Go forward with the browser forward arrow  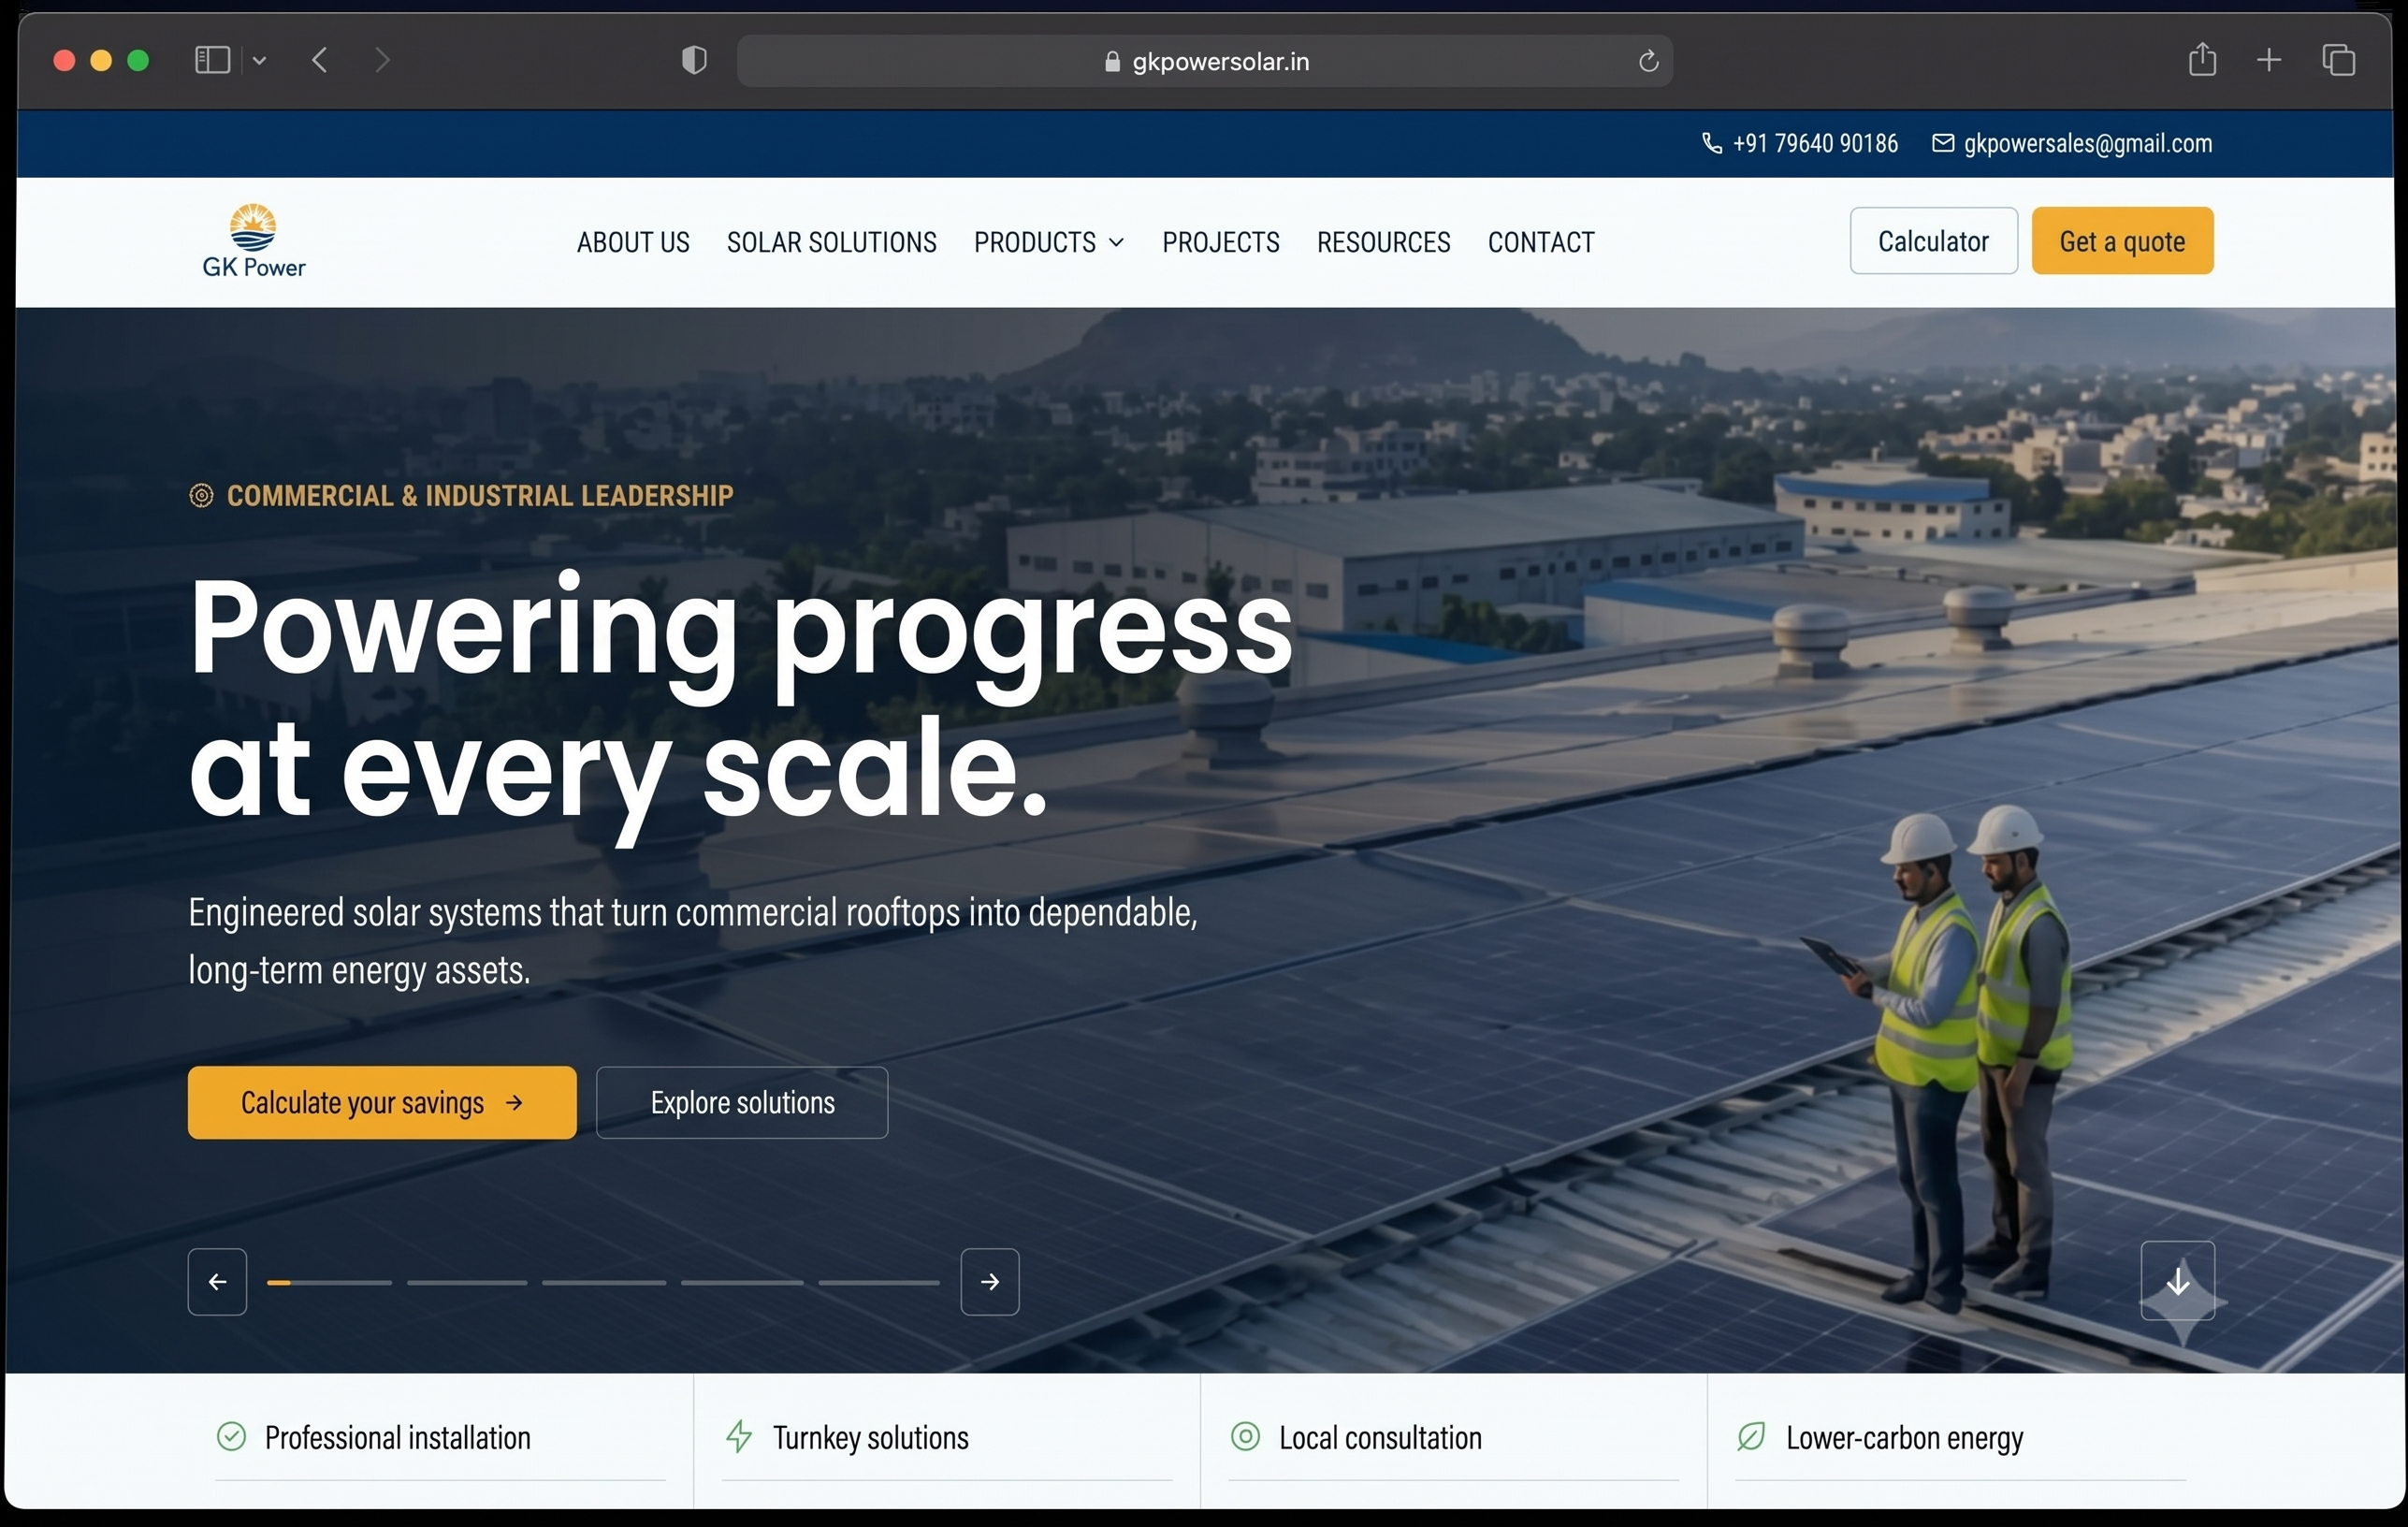tap(382, 60)
